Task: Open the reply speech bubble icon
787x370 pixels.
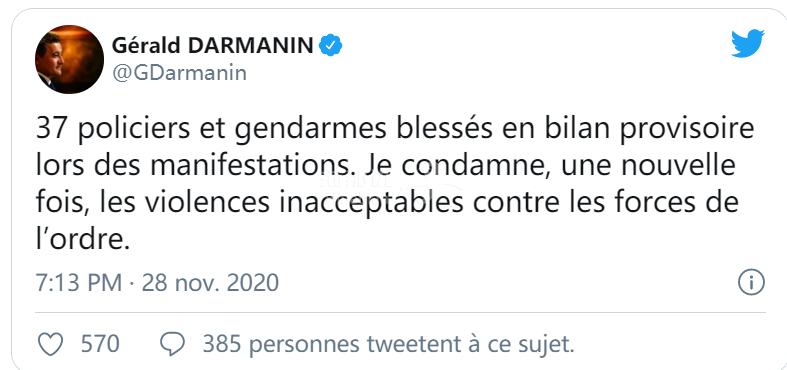Action: tap(172, 345)
